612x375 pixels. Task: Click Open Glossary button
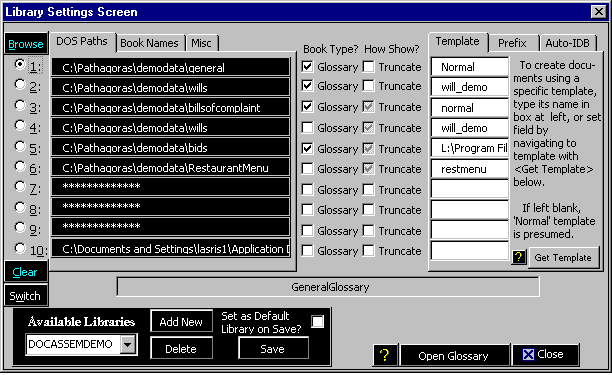tap(454, 355)
